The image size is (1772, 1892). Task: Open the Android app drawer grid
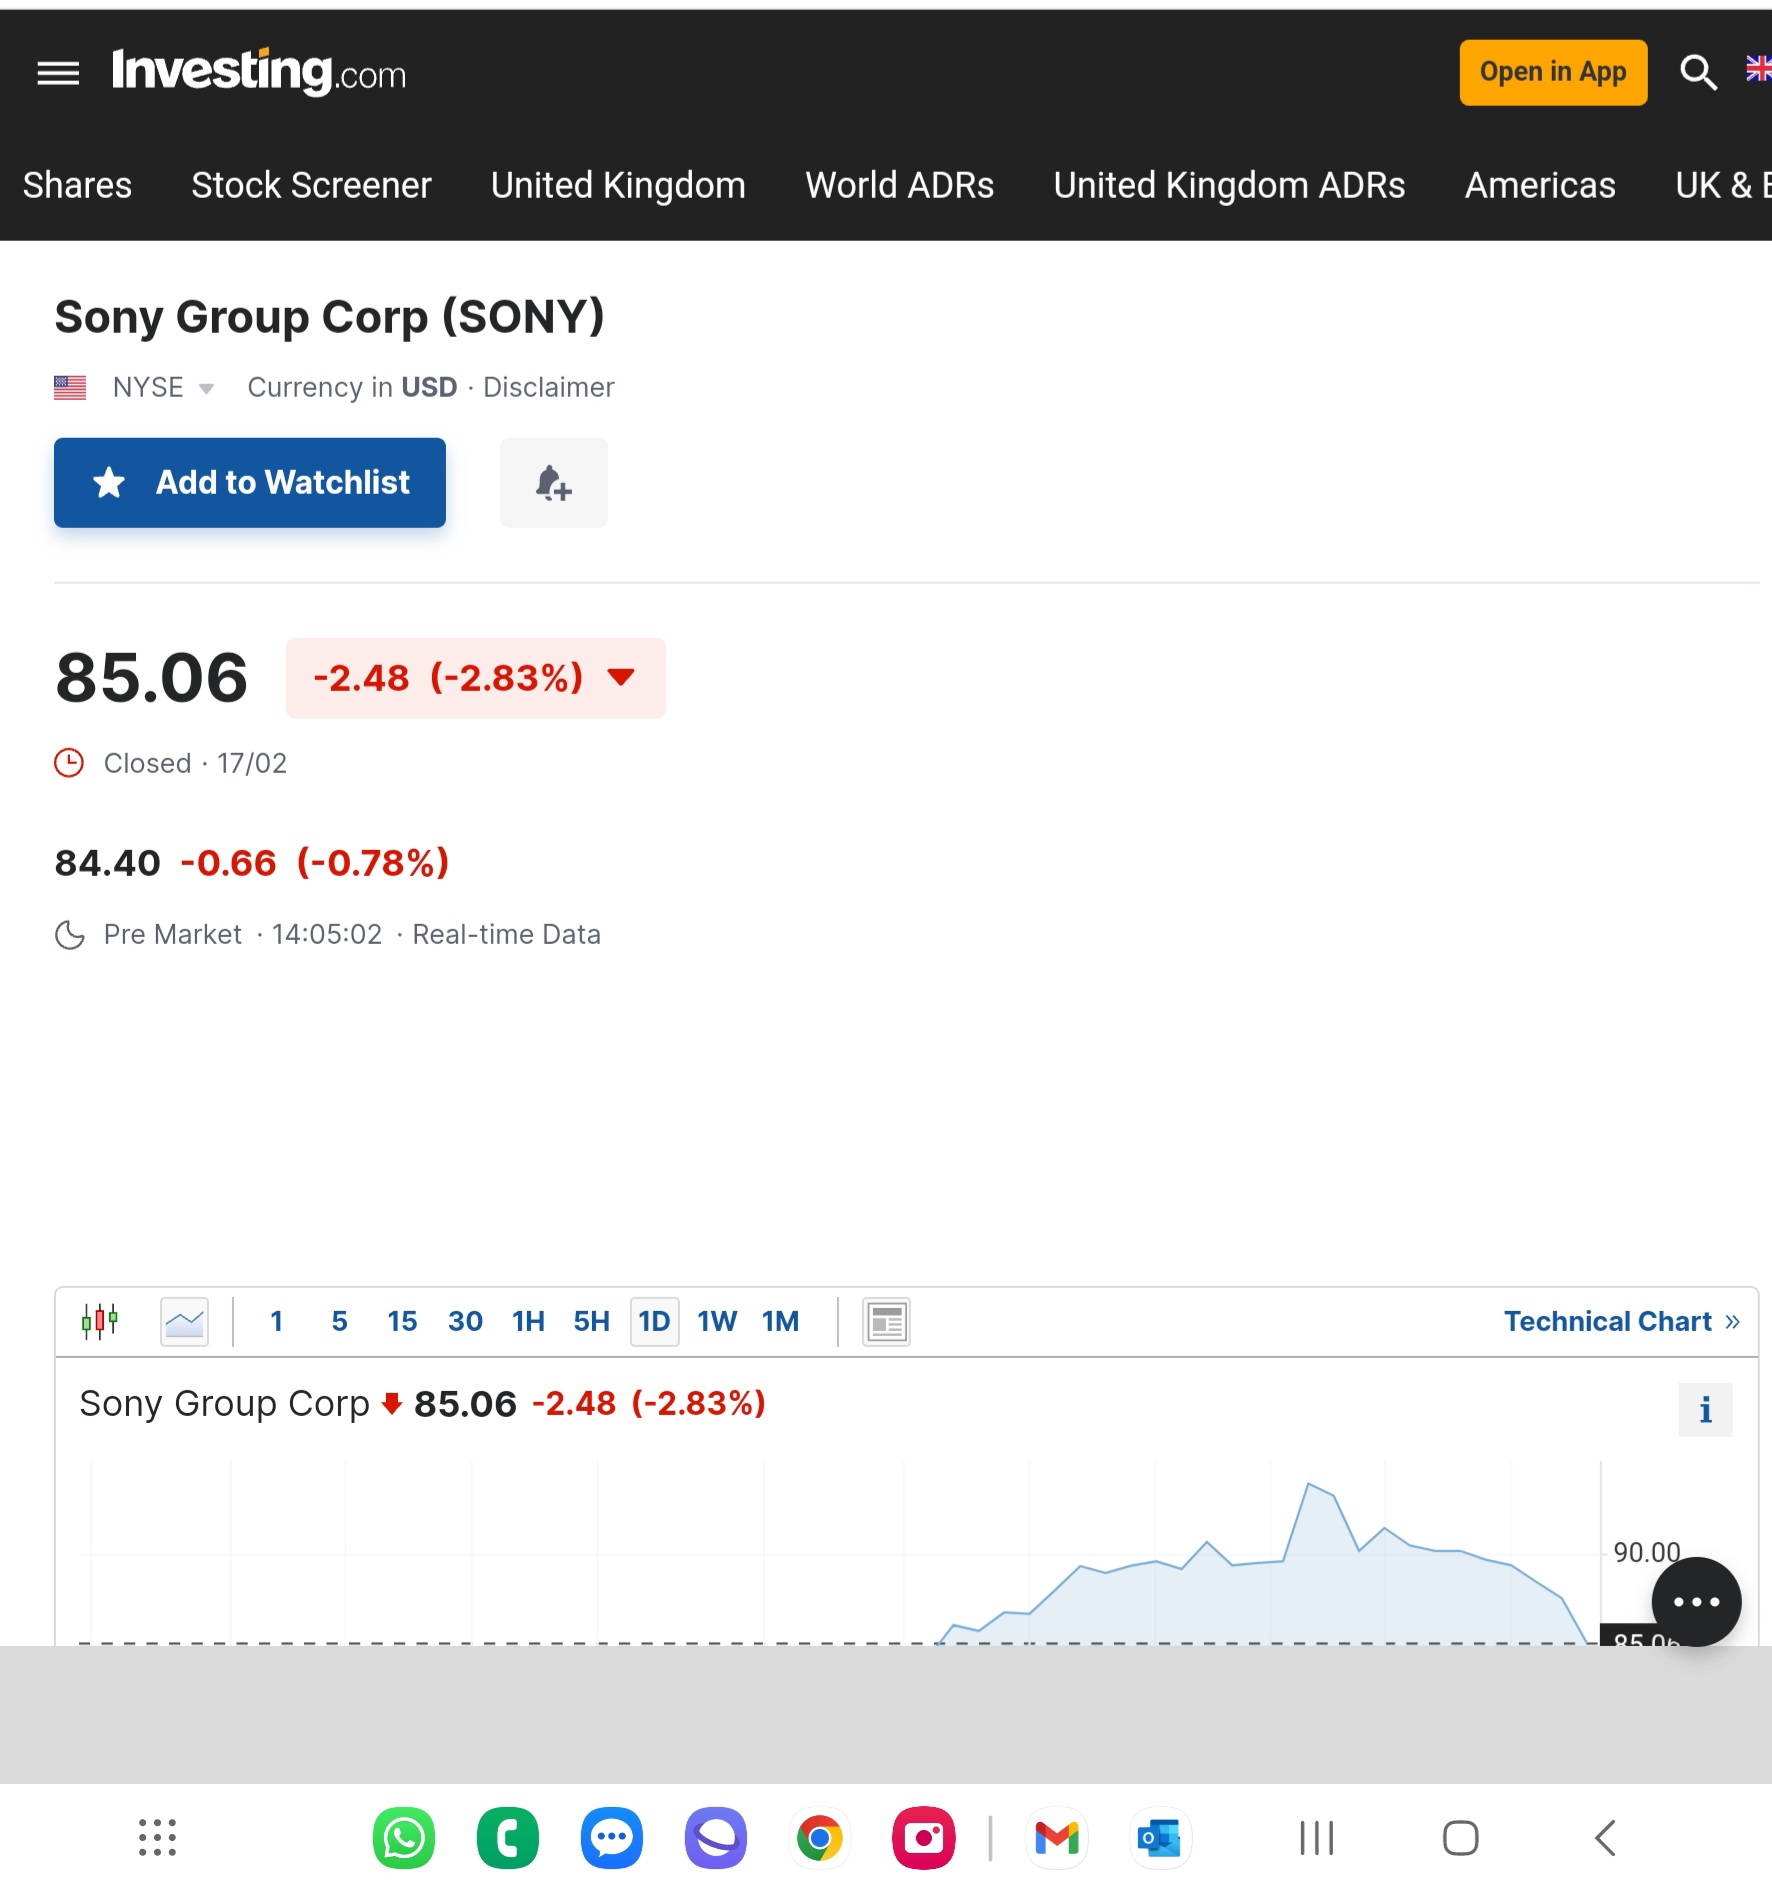(x=157, y=1837)
